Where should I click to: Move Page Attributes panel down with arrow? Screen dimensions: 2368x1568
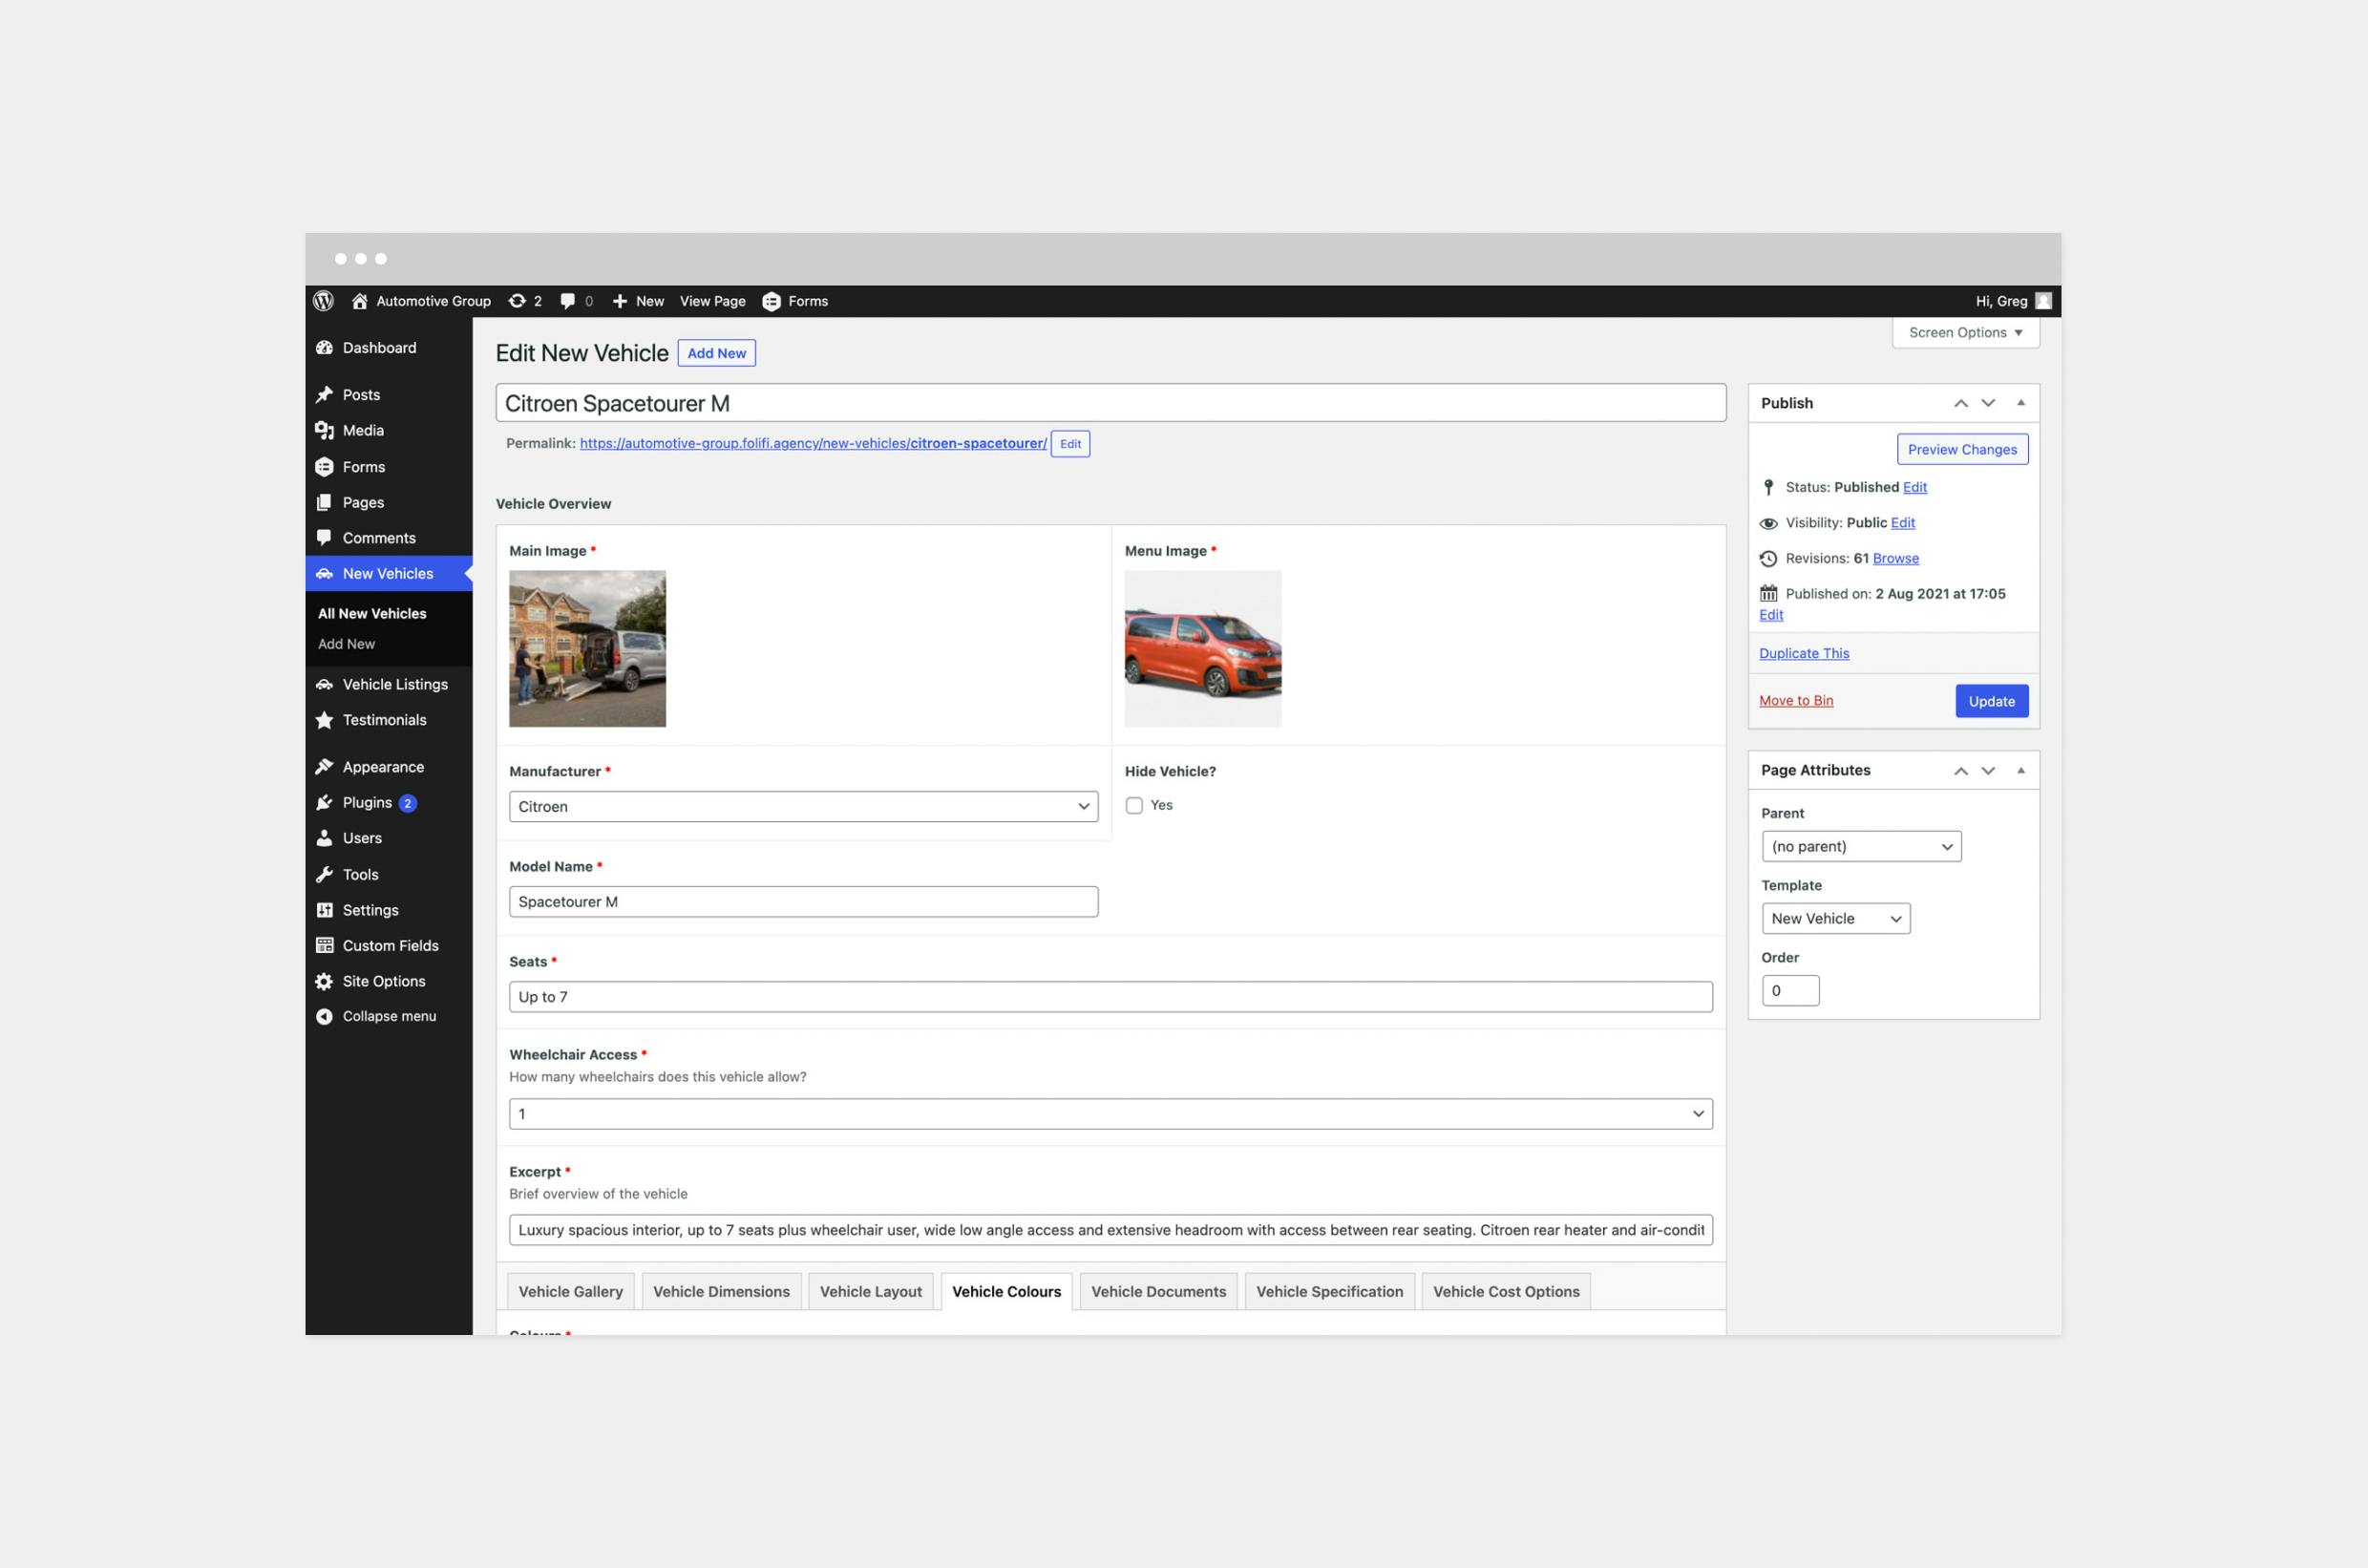pos(1988,771)
